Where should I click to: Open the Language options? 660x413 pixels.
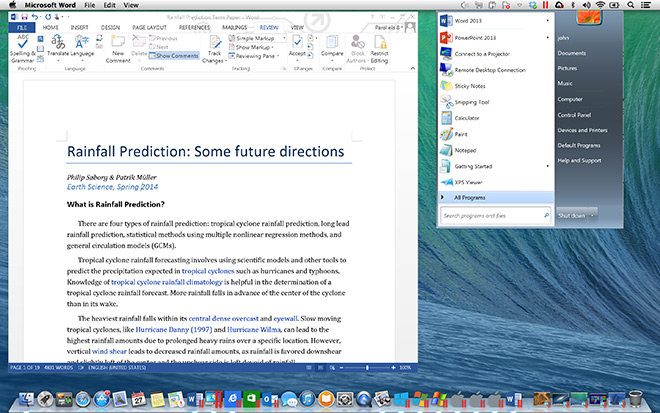[x=82, y=45]
